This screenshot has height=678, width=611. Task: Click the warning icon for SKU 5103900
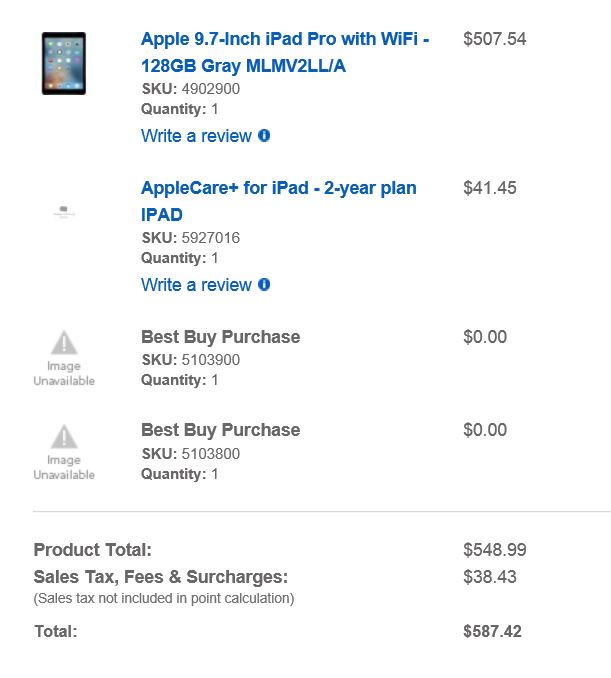tap(64, 343)
